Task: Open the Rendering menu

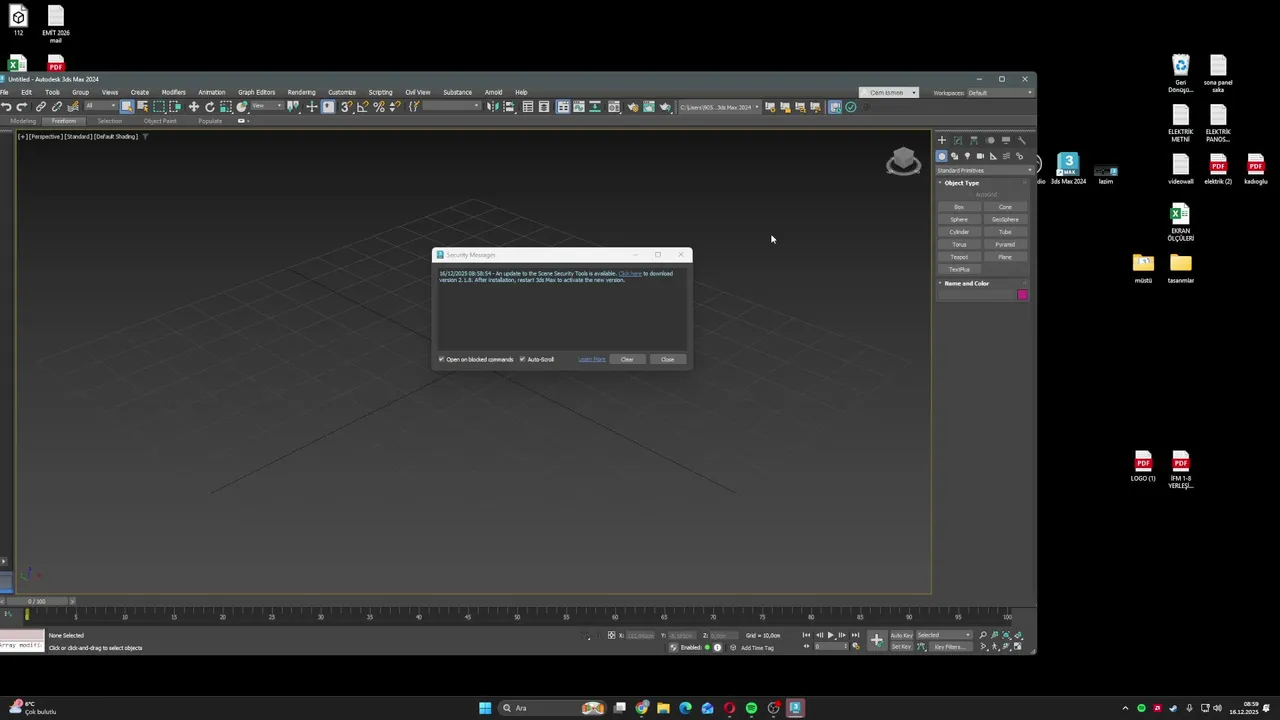Action: pyautogui.click(x=301, y=92)
